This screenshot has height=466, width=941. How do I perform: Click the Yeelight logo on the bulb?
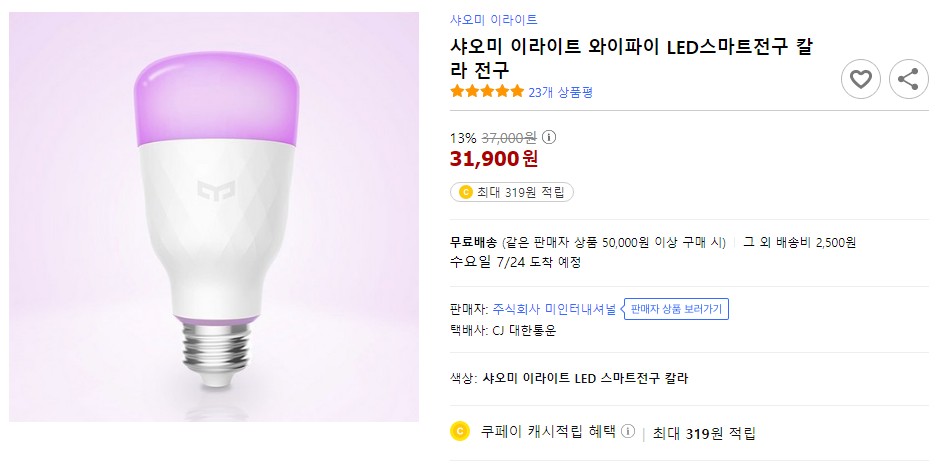[x=211, y=189]
